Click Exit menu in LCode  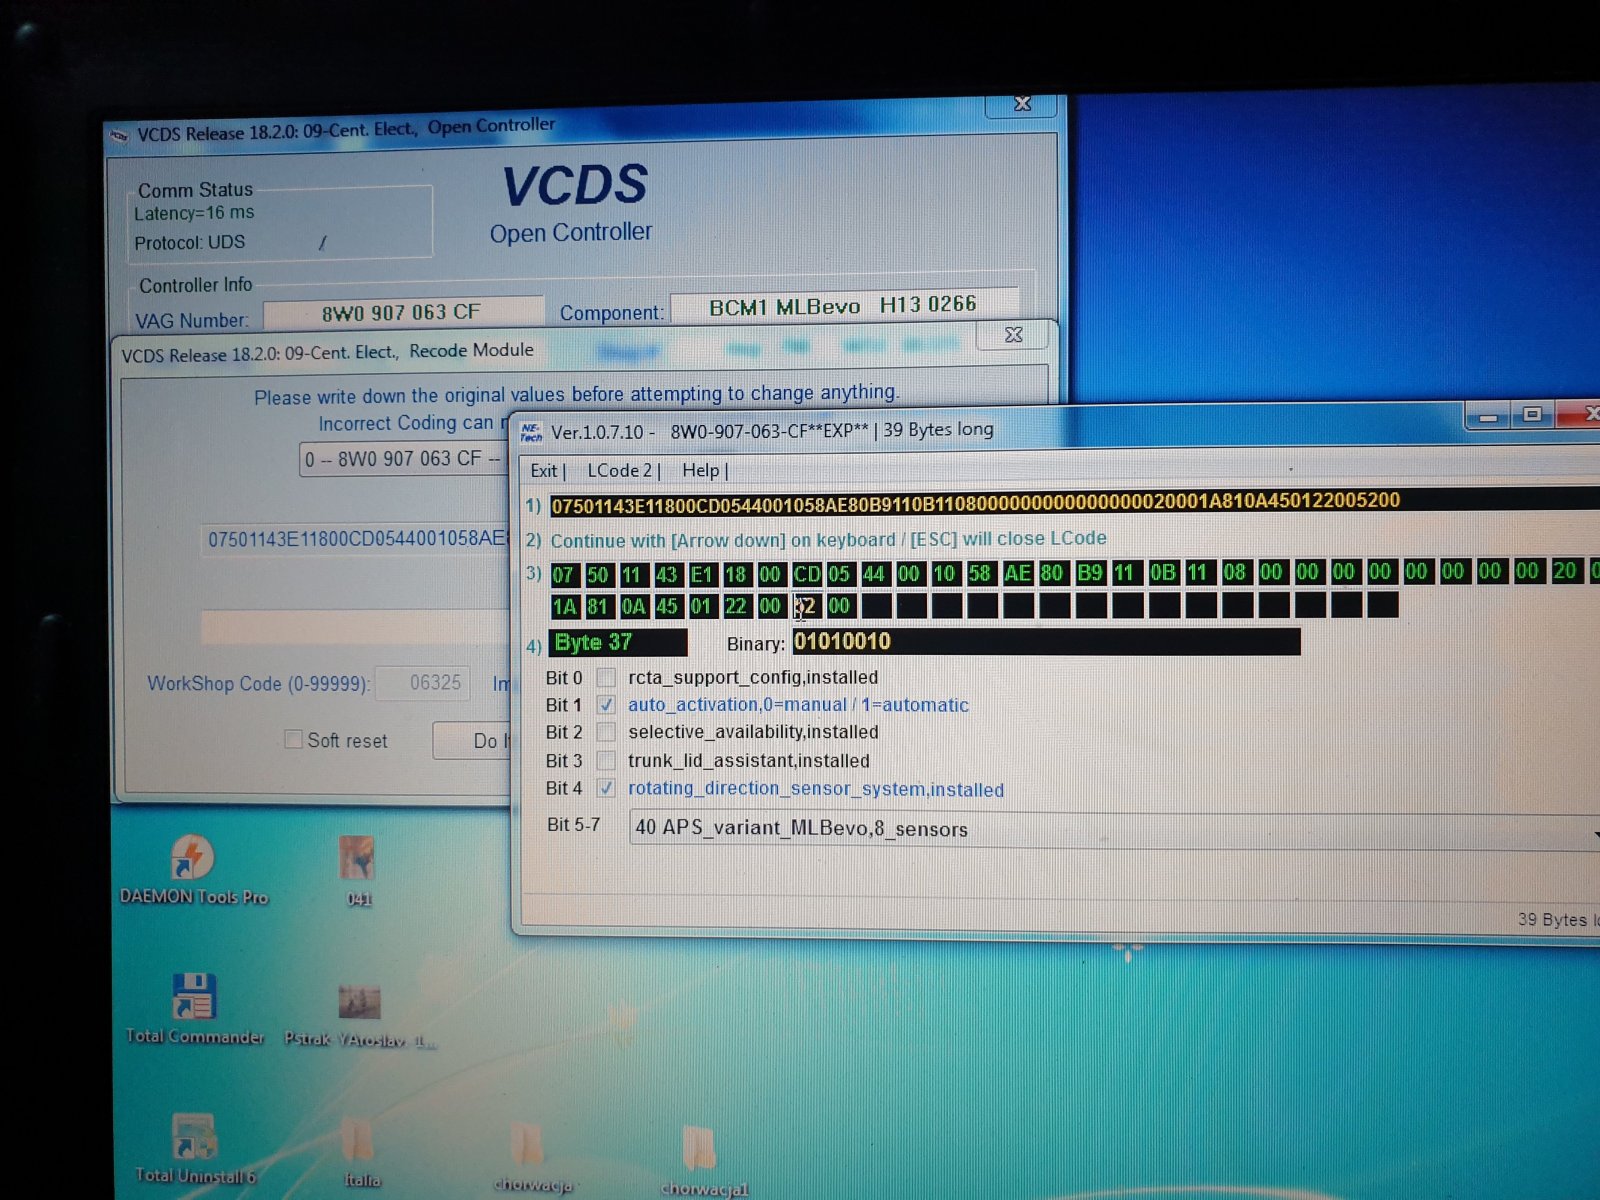(x=543, y=470)
